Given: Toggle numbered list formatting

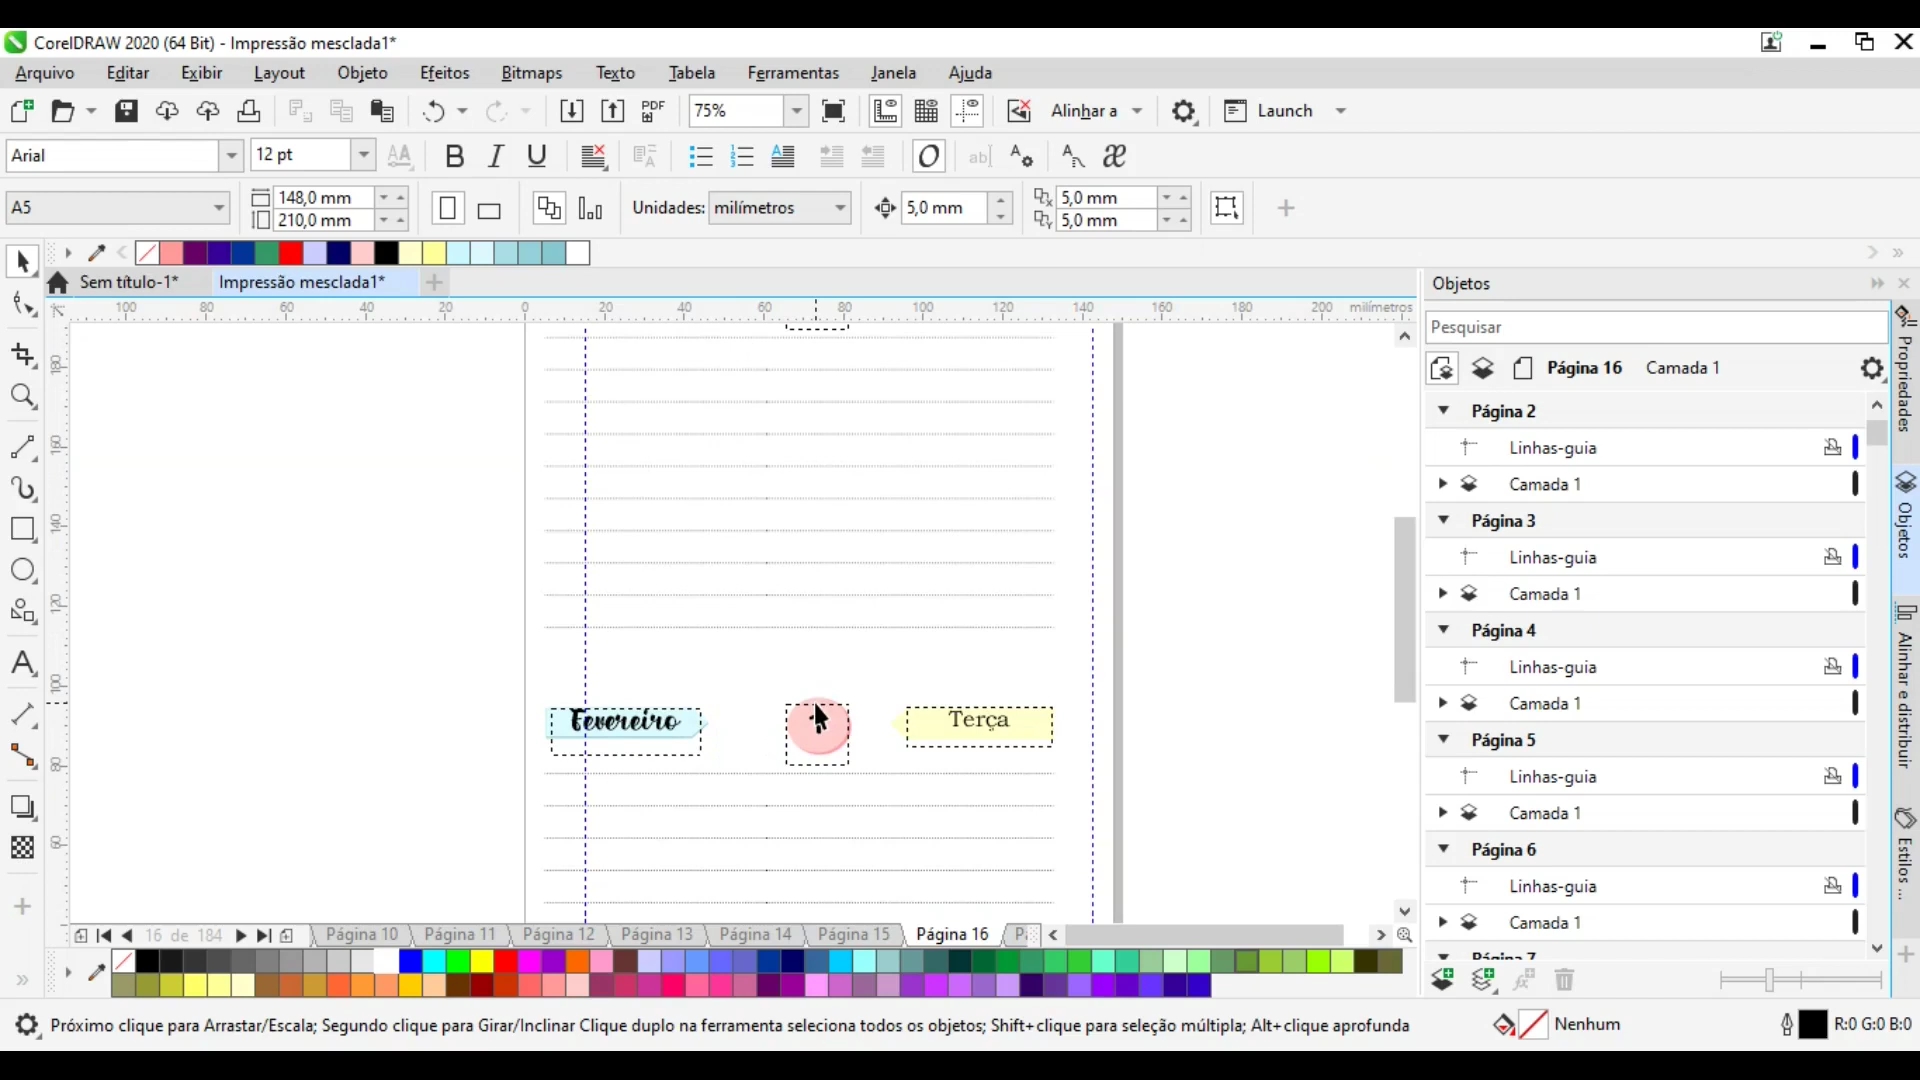Looking at the screenshot, I should click(x=742, y=156).
